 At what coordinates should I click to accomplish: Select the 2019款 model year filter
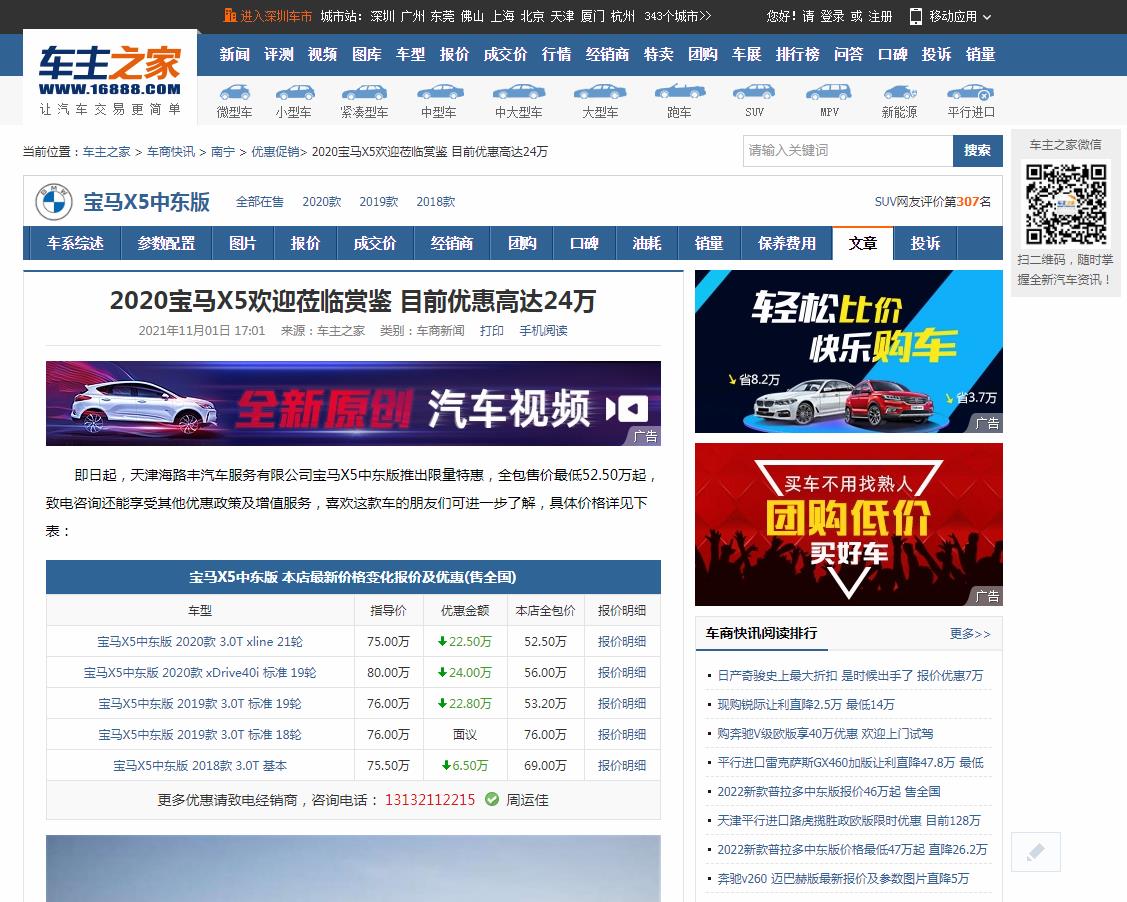point(379,202)
